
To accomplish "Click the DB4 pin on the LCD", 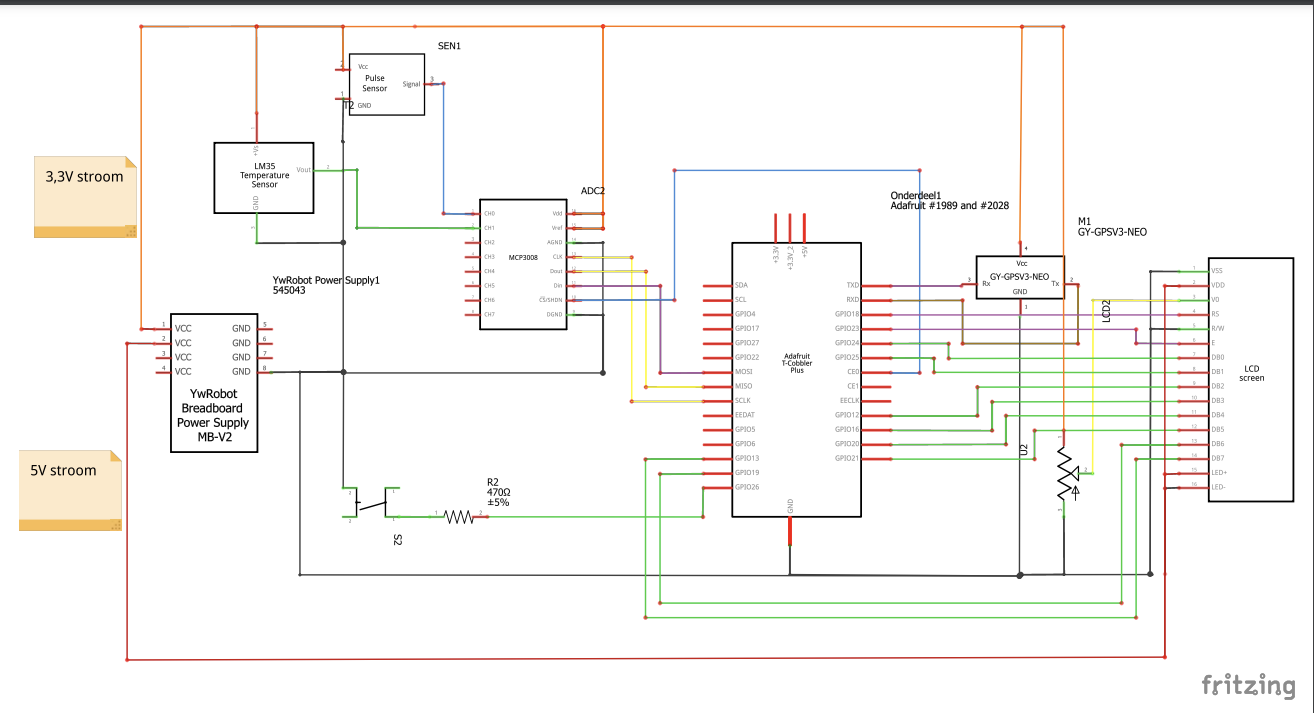I will (1195, 414).
